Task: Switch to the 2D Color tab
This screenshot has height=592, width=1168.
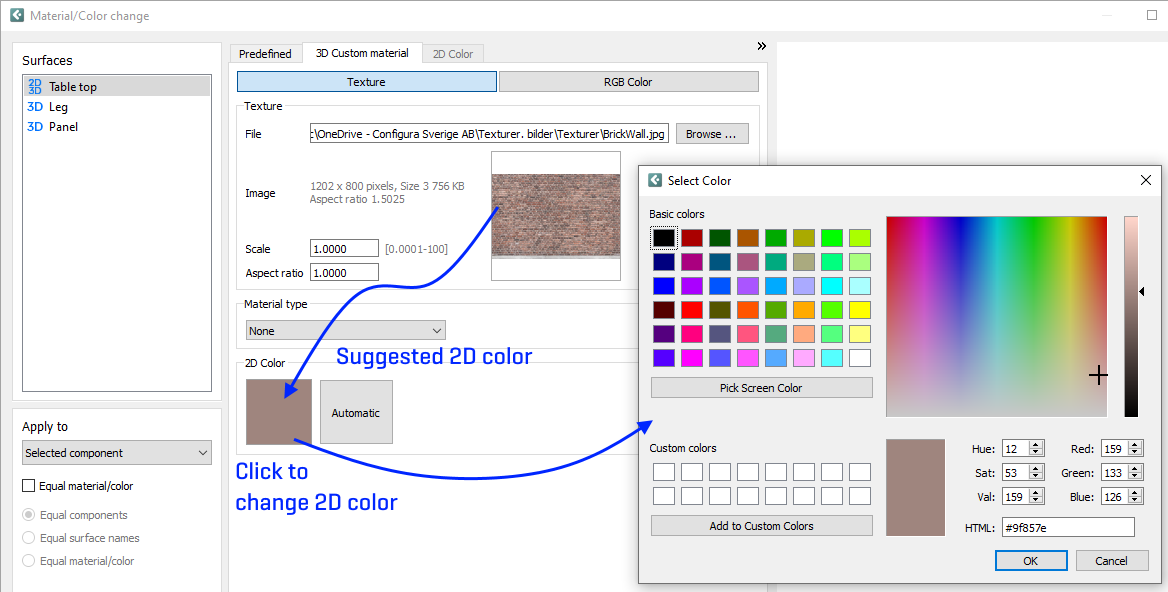Action: point(452,53)
